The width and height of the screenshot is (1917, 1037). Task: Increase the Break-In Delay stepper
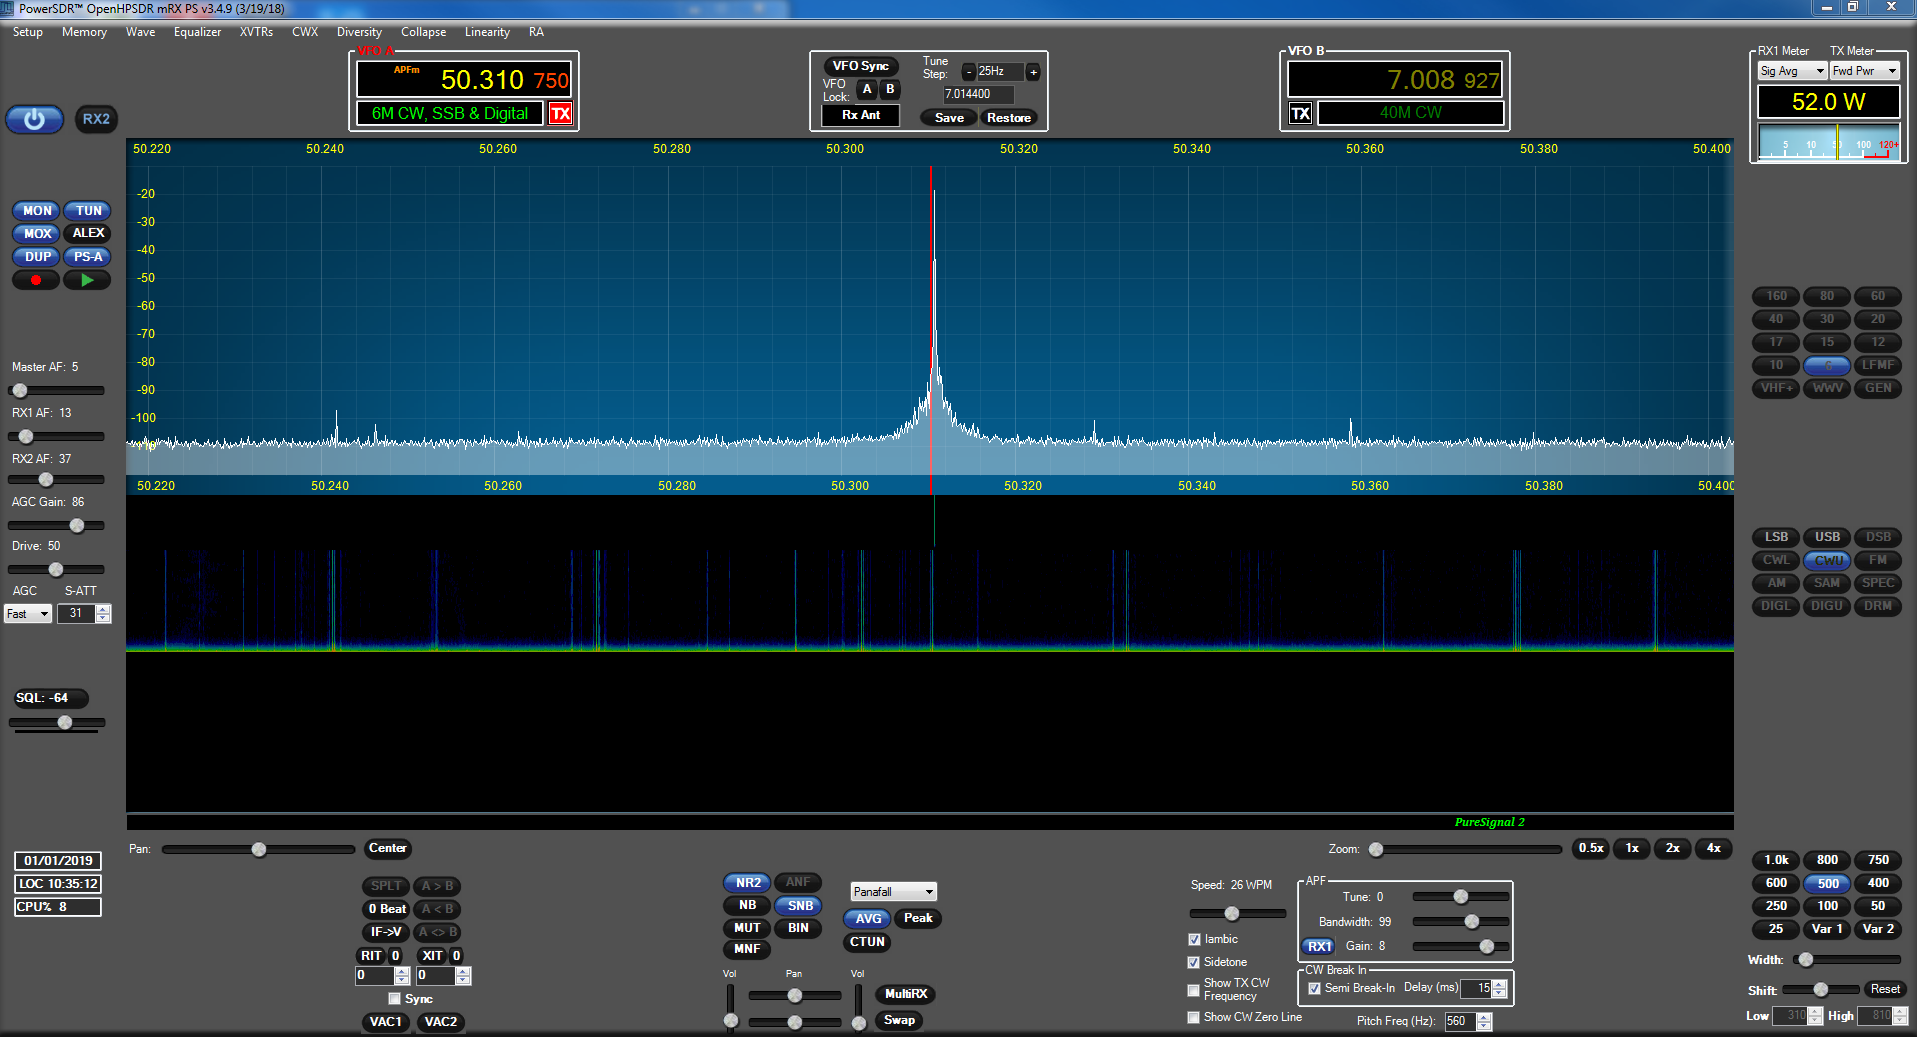pyautogui.click(x=1499, y=984)
